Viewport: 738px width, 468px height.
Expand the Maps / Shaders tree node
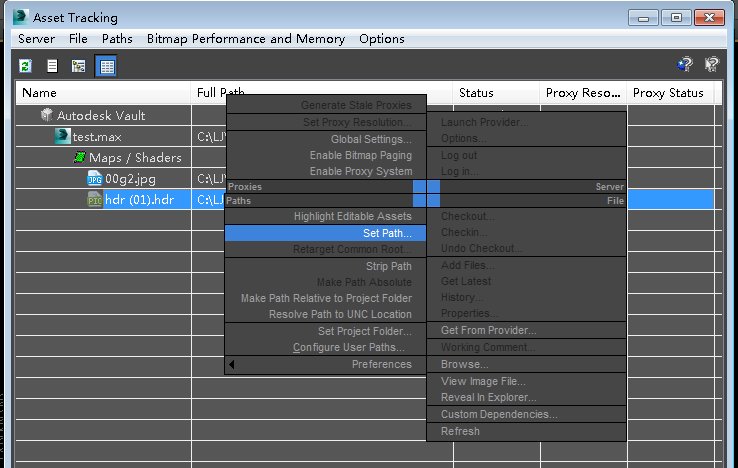(80, 157)
